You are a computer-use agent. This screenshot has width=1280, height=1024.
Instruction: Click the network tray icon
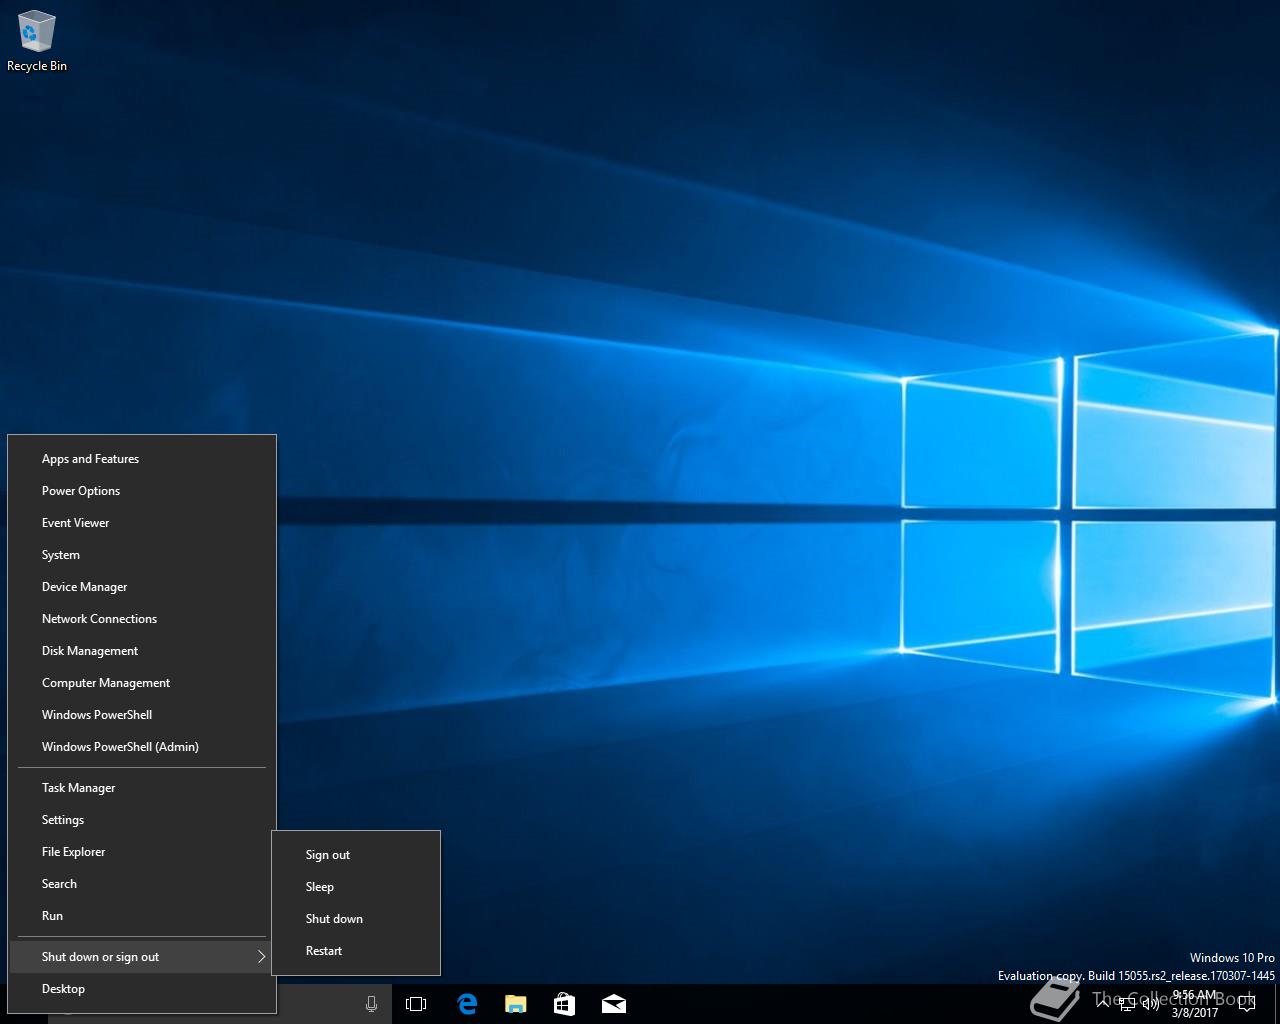coord(1127,1004)
